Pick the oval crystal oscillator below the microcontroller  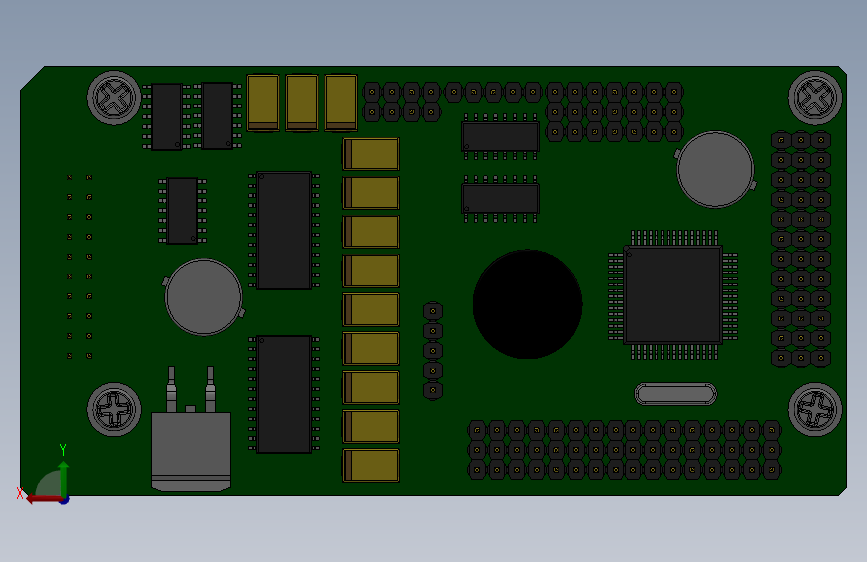point(676,394)
